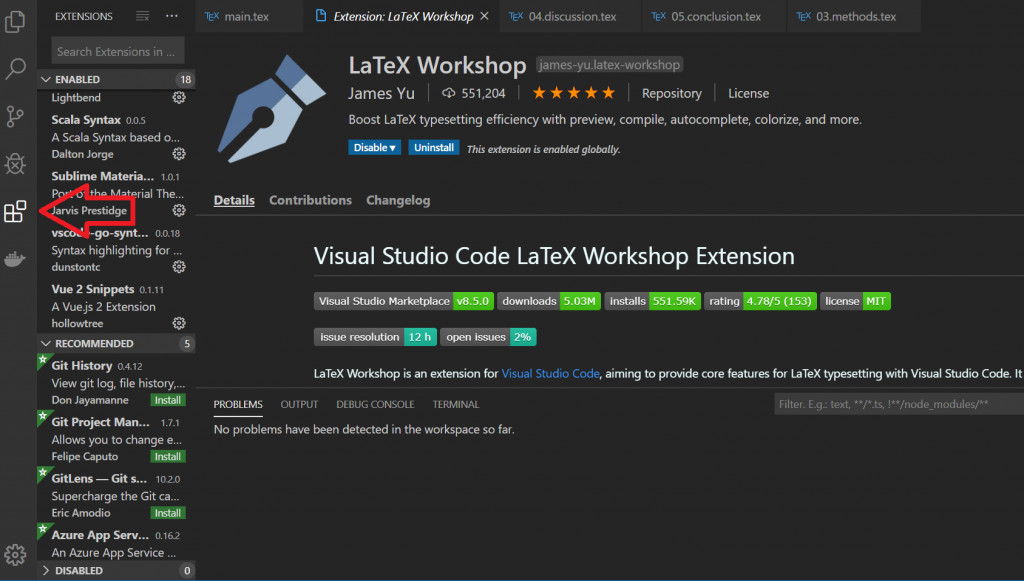Switch to the Changelog tab

397,200
